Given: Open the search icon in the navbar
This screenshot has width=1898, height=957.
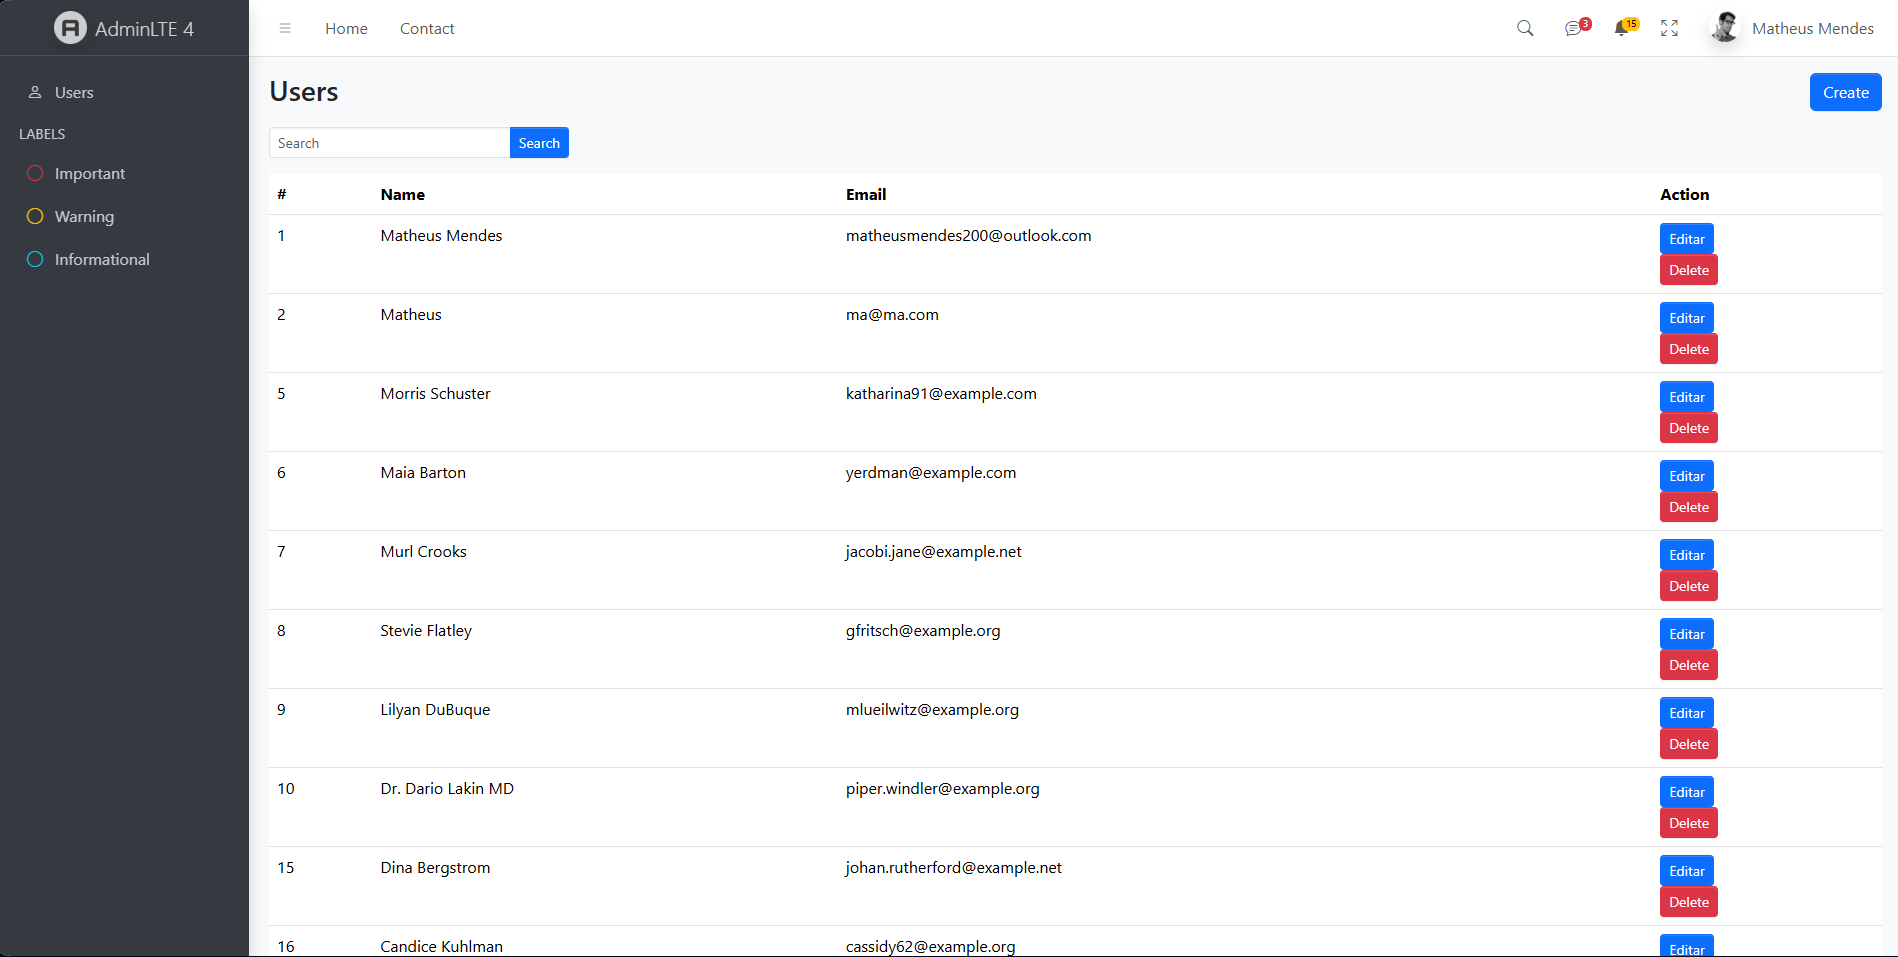Looking at the screenshot, I should pyautogui.click(x=1524, y=28).
